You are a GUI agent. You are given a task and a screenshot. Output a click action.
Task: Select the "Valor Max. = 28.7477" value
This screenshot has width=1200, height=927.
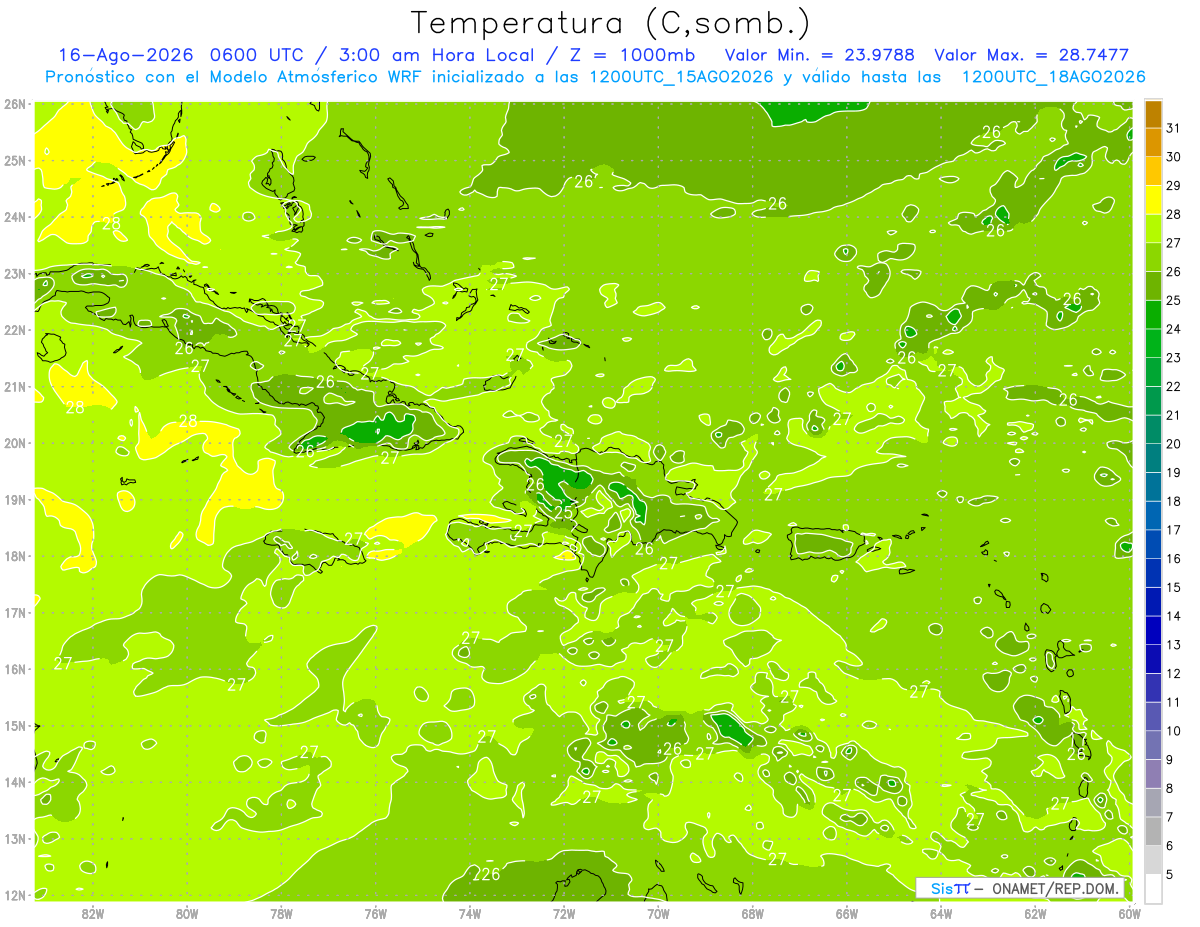point(1031,55)
